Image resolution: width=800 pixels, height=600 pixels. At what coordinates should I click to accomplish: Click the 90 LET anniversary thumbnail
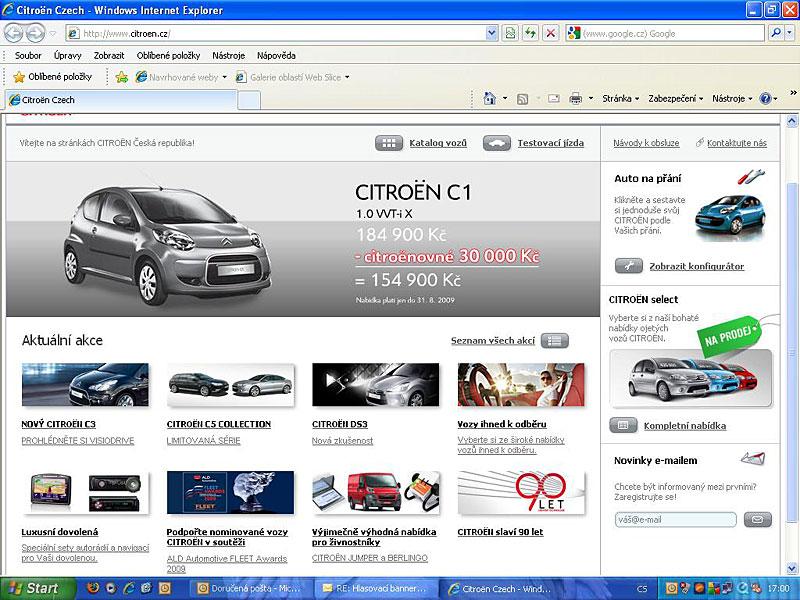click(x=521, y=493)
